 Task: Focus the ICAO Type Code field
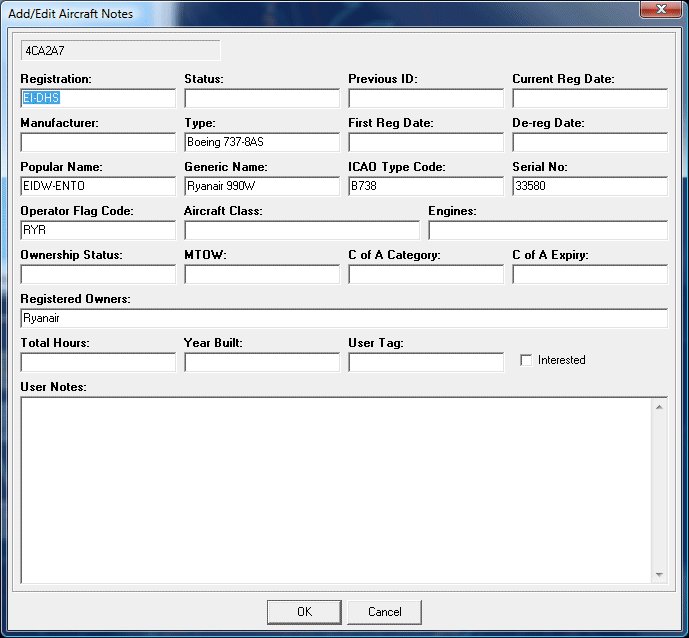tap(426, 186)
